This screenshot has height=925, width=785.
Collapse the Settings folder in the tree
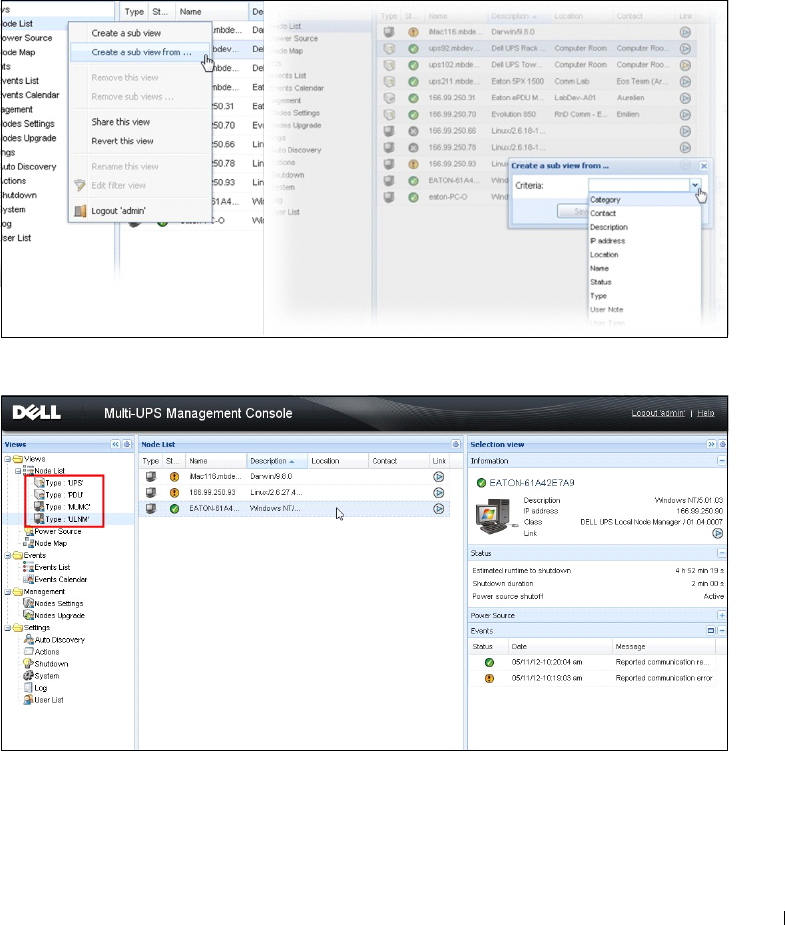tap(8, 628)
